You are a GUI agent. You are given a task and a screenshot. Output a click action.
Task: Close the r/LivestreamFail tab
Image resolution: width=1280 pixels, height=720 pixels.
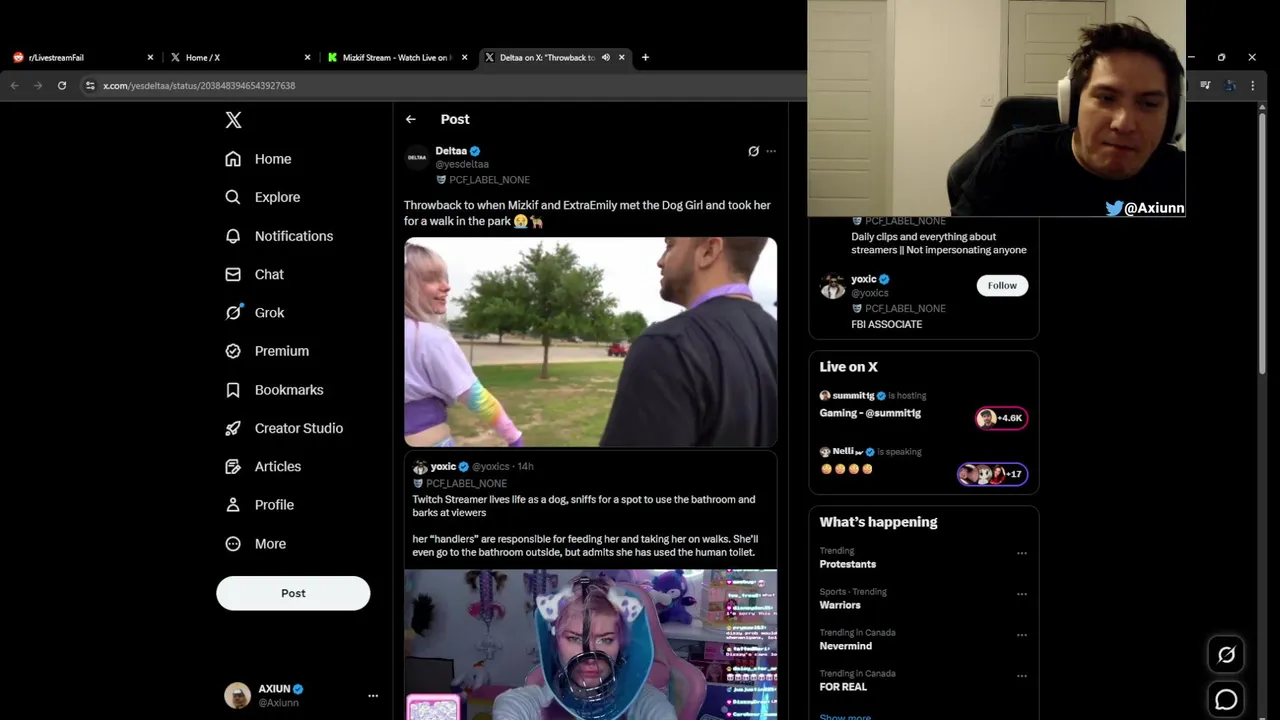coord(151,58)
